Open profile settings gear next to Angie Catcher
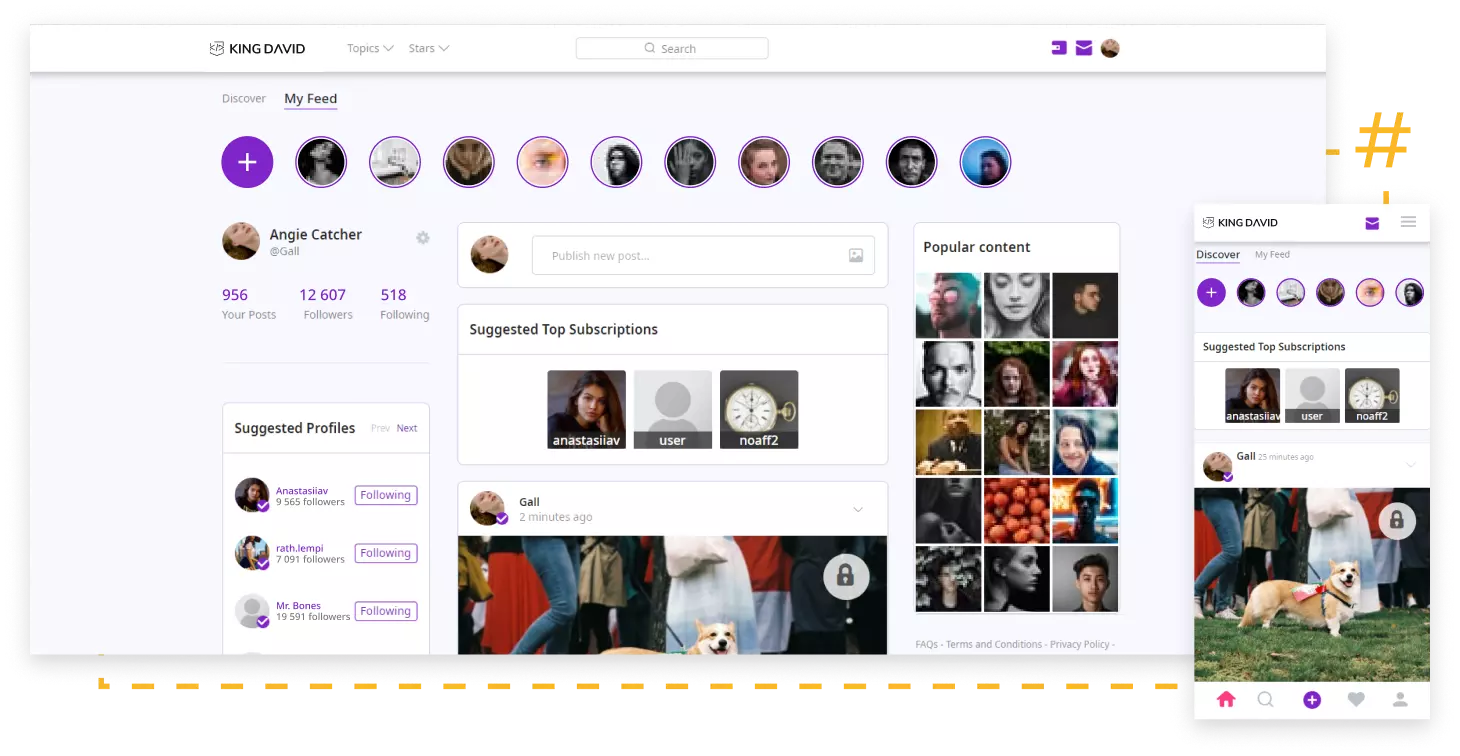 pyautogui.click(x=423, y=238)
